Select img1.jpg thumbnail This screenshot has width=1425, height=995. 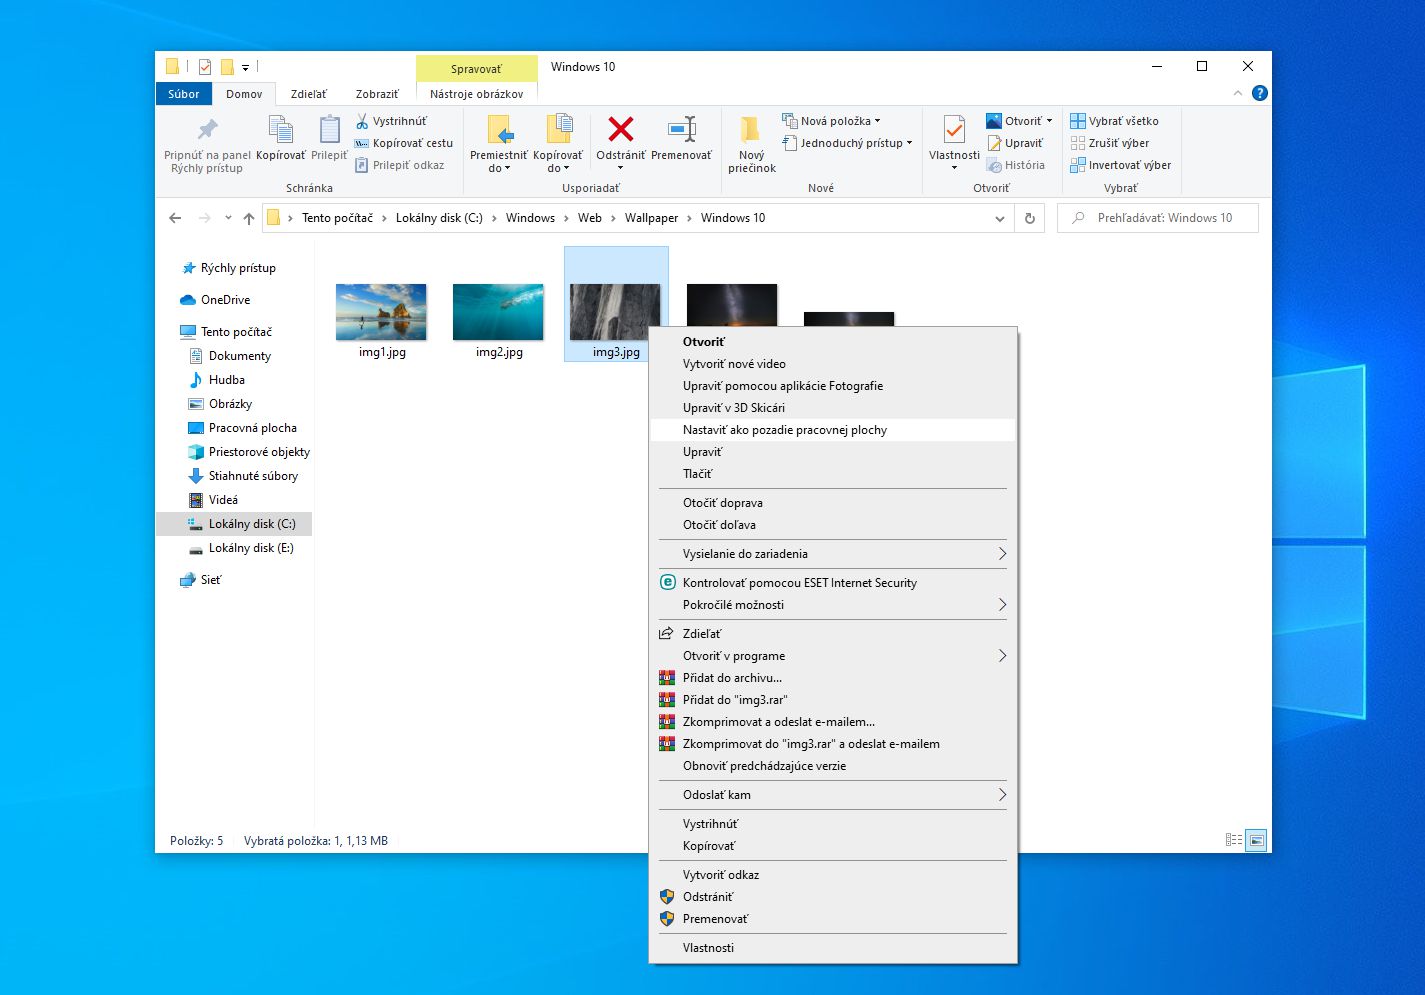pyautogui.click(x=381, y=312)
